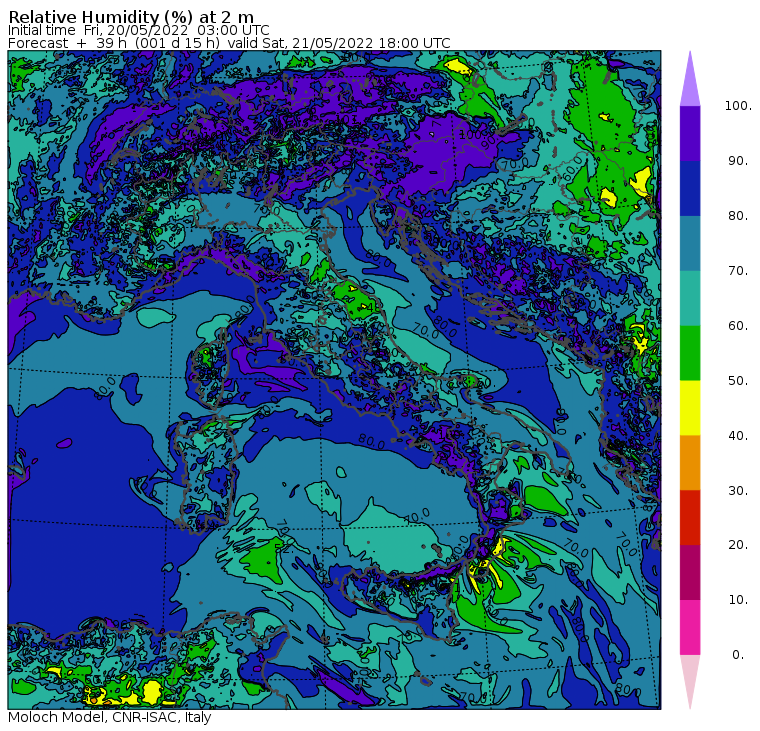Click the '80.' colorbar label
Screen dimensions: 760x731
738,216
